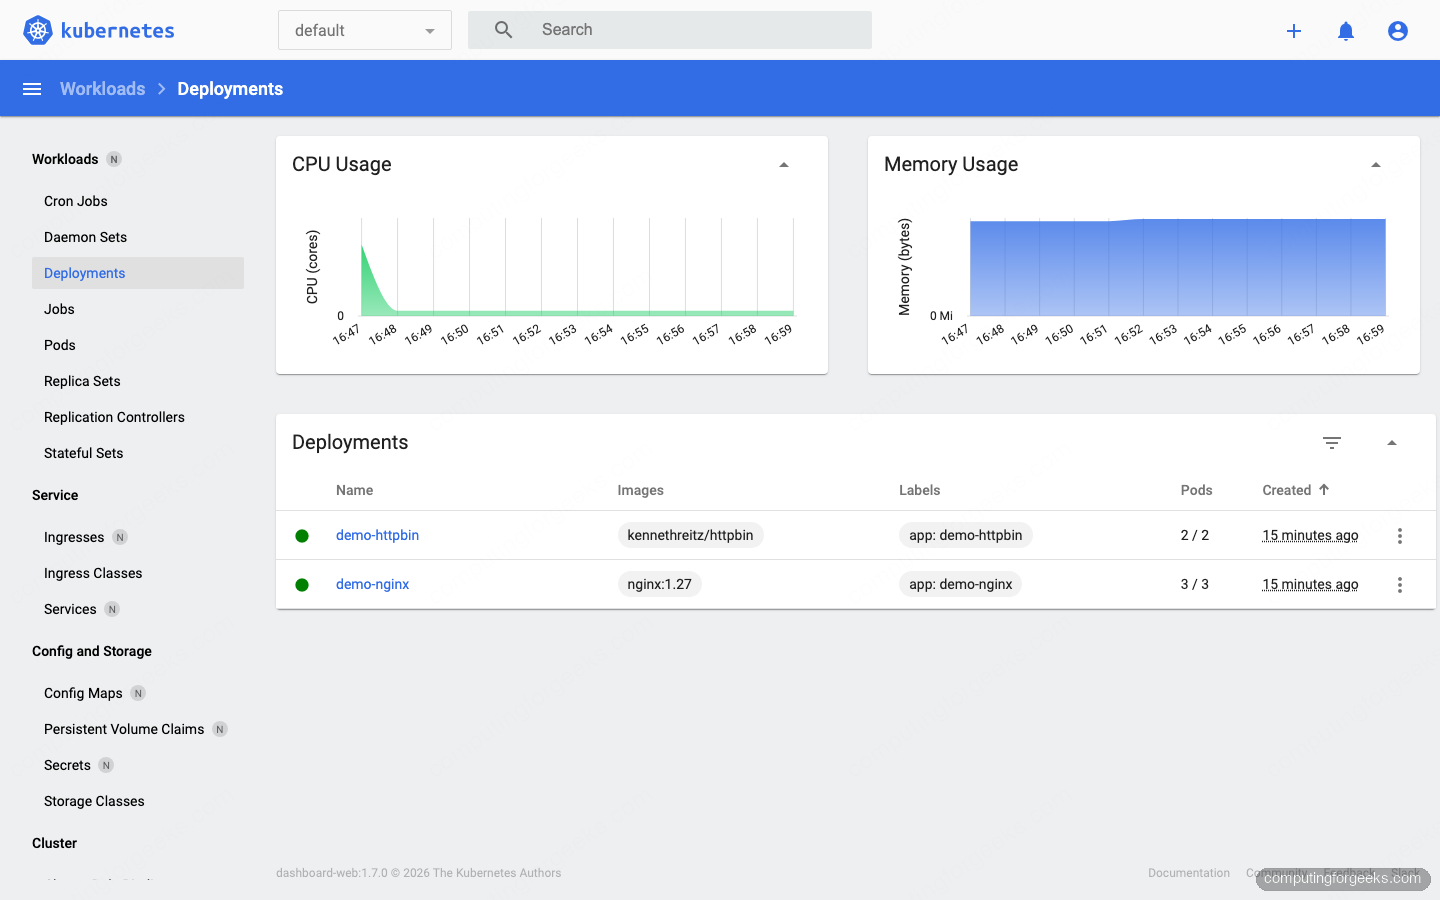Open the user profile icon
This screenshot has width=1440, height=900.
[1397, 30]
